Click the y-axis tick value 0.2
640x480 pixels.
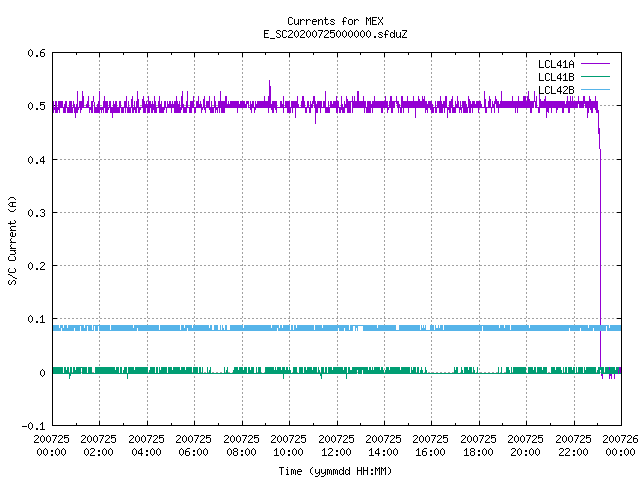point(36,266)
